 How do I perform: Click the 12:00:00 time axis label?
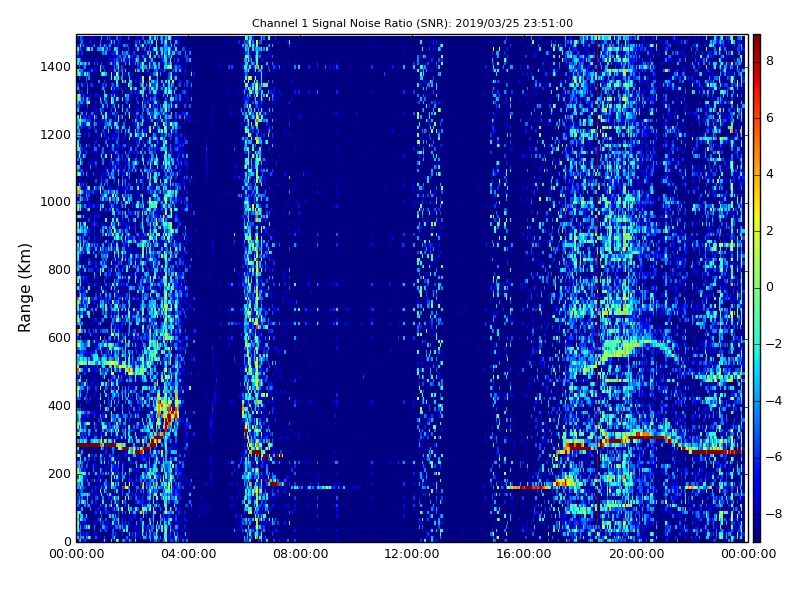pyautogui.click(x=412, y=554)
